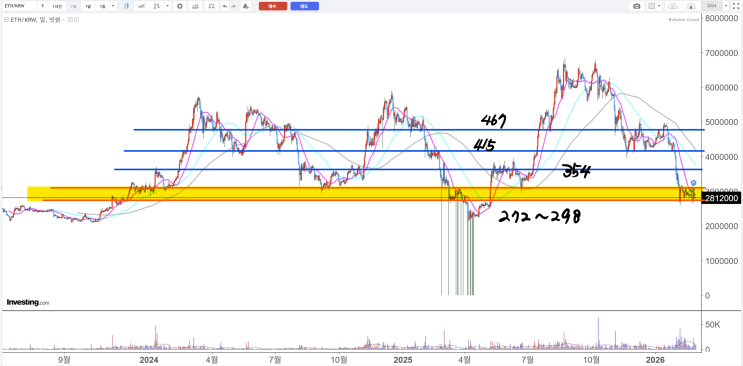Click the 1000000 price axis label
The image size is (743, 366).
(721, 260)
